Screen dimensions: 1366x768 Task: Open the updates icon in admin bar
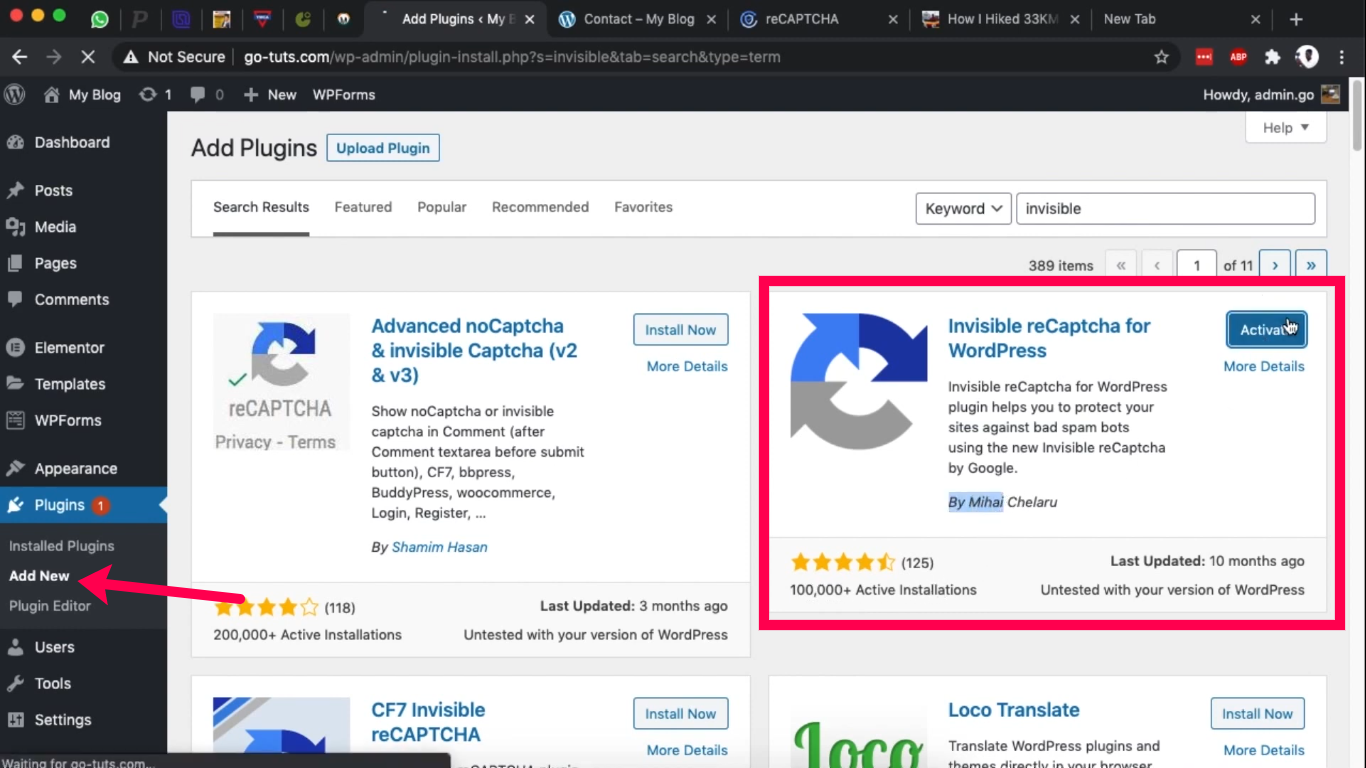click(x=148, y=95)
